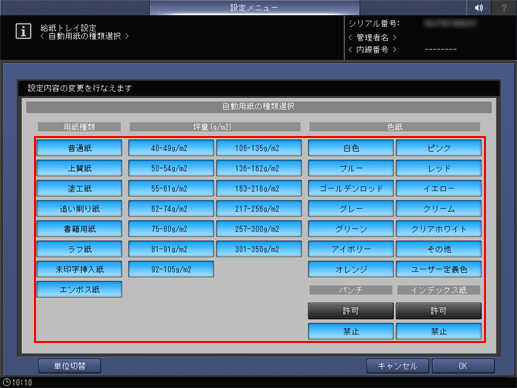This screenshot has width=517, height=388.
Task: Pick colored paper アイボリー
Action: (x=351, y=249)
